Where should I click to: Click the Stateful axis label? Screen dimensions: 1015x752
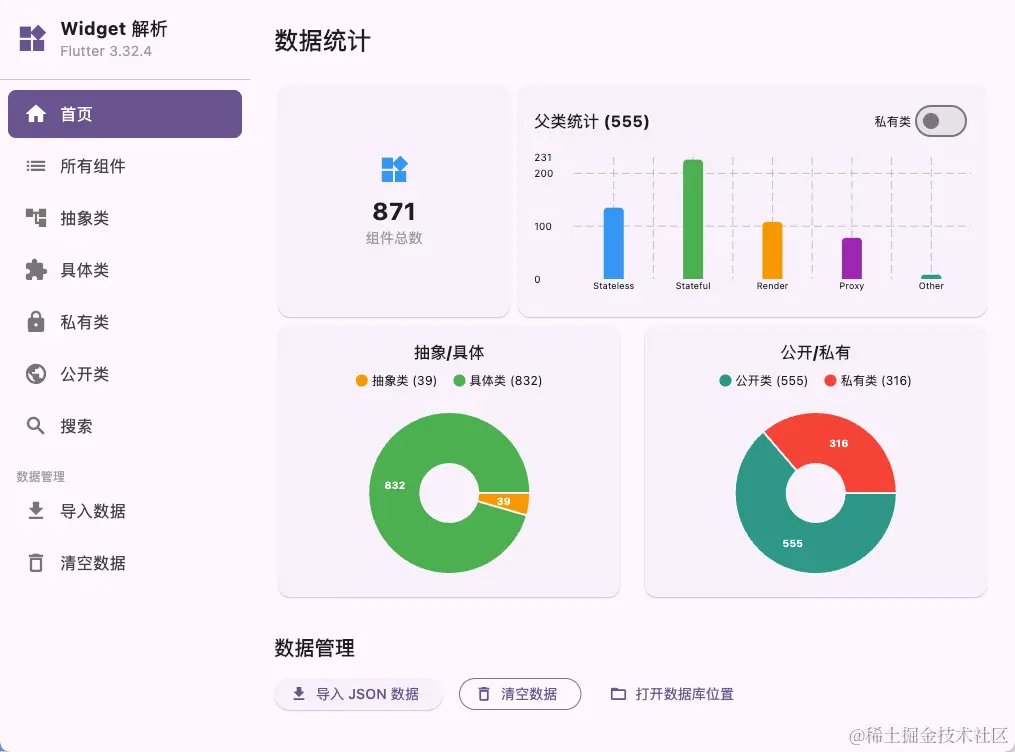pyautogui.click(x=693, y=286)
